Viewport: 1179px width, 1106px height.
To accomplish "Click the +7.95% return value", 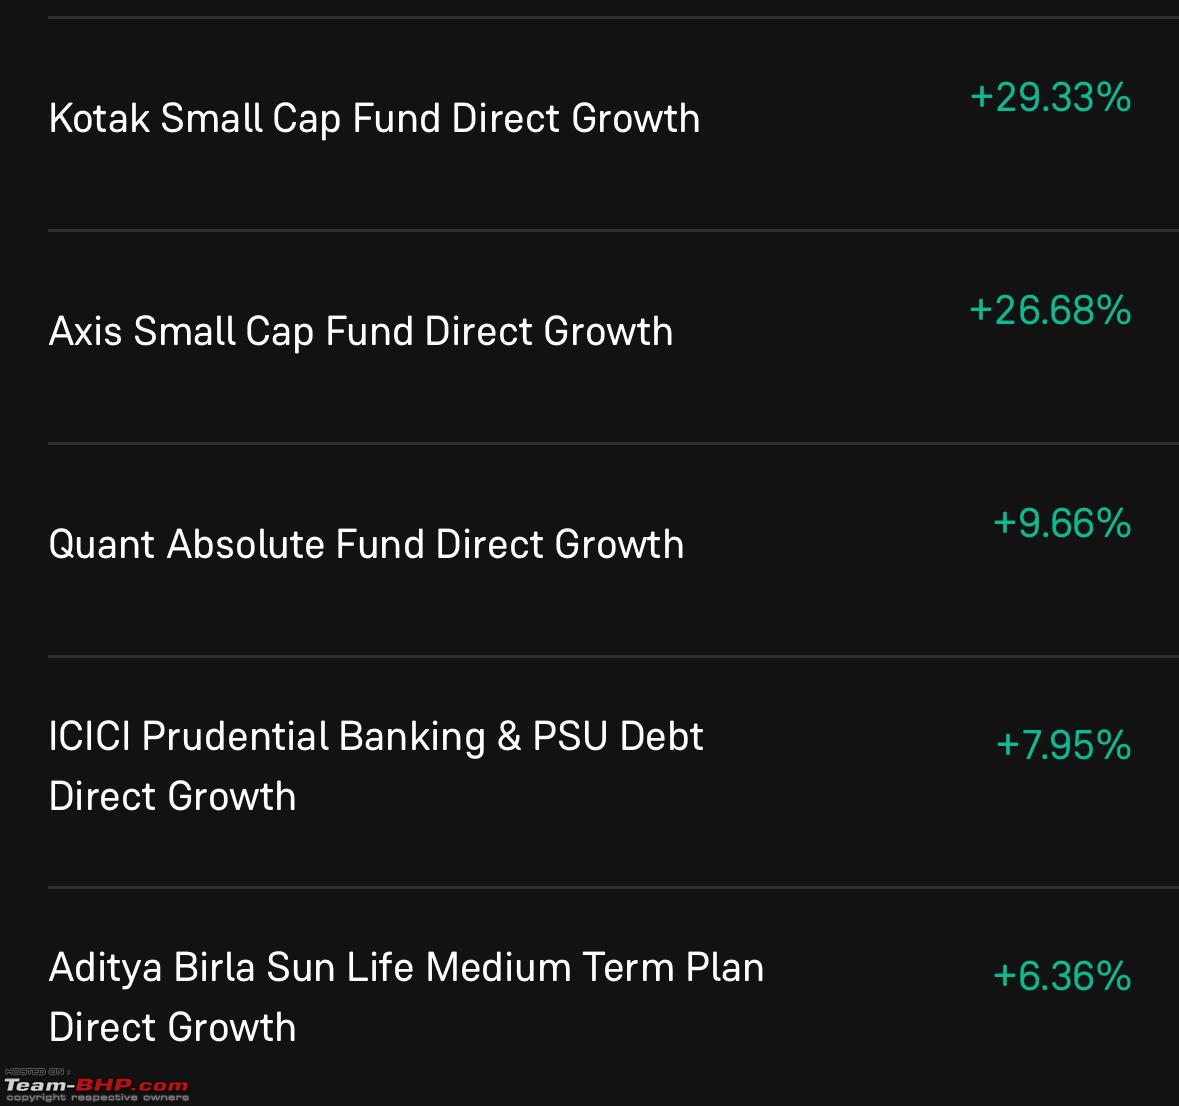I will tap(1064, 745).
